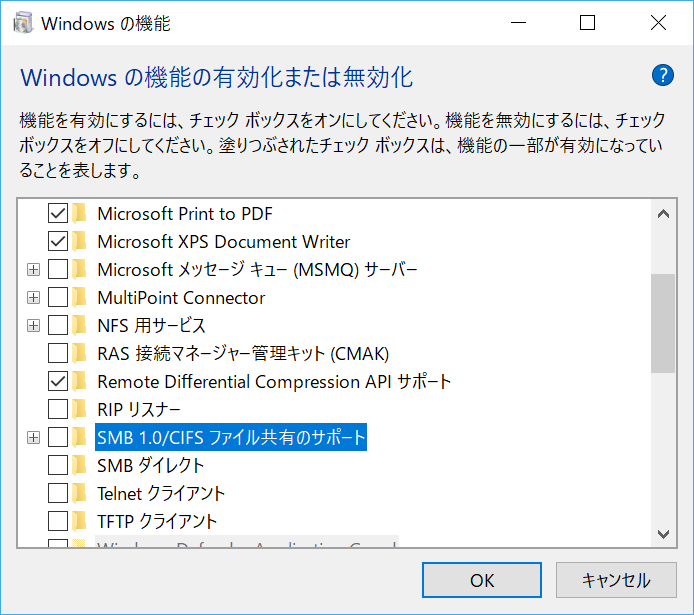
Task: Enable the NFS 用サービス checkbox
Action: click(58, 326)
